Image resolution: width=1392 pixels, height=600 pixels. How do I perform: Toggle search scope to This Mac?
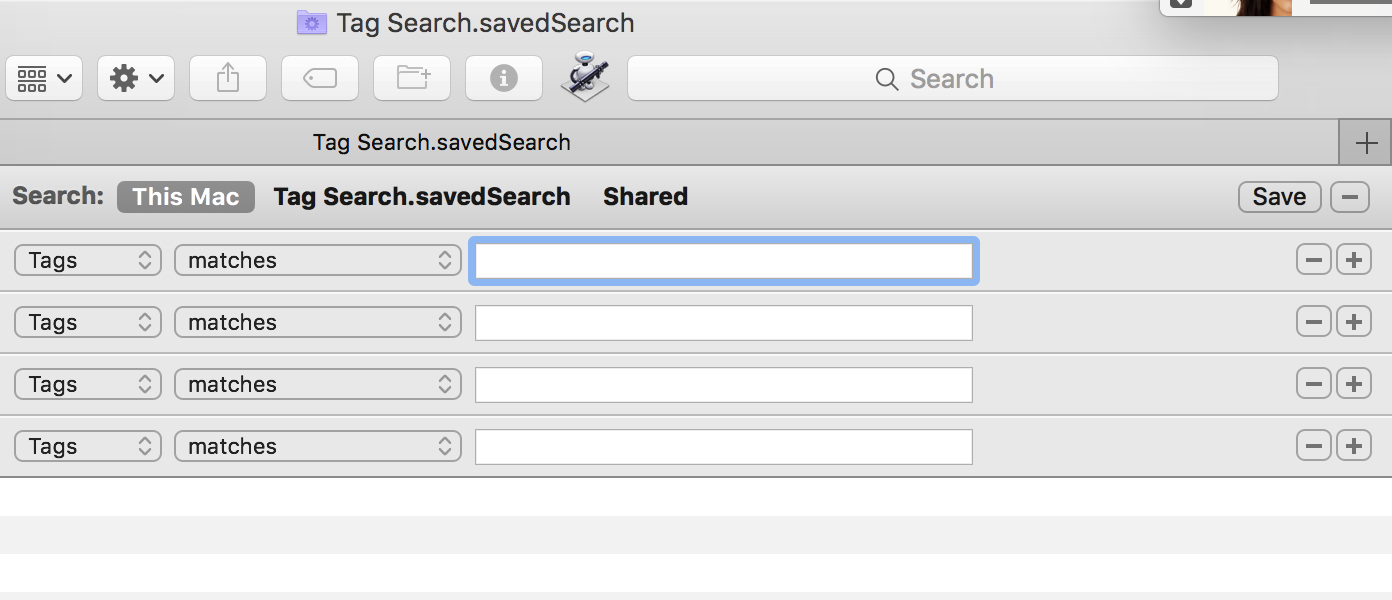(186, 197)
